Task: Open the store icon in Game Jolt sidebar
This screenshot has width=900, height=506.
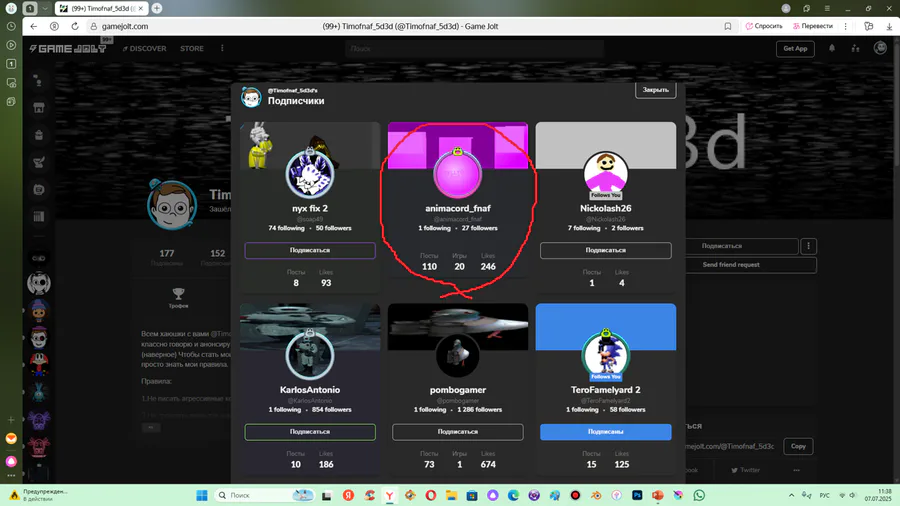Action: coord(39,108)
